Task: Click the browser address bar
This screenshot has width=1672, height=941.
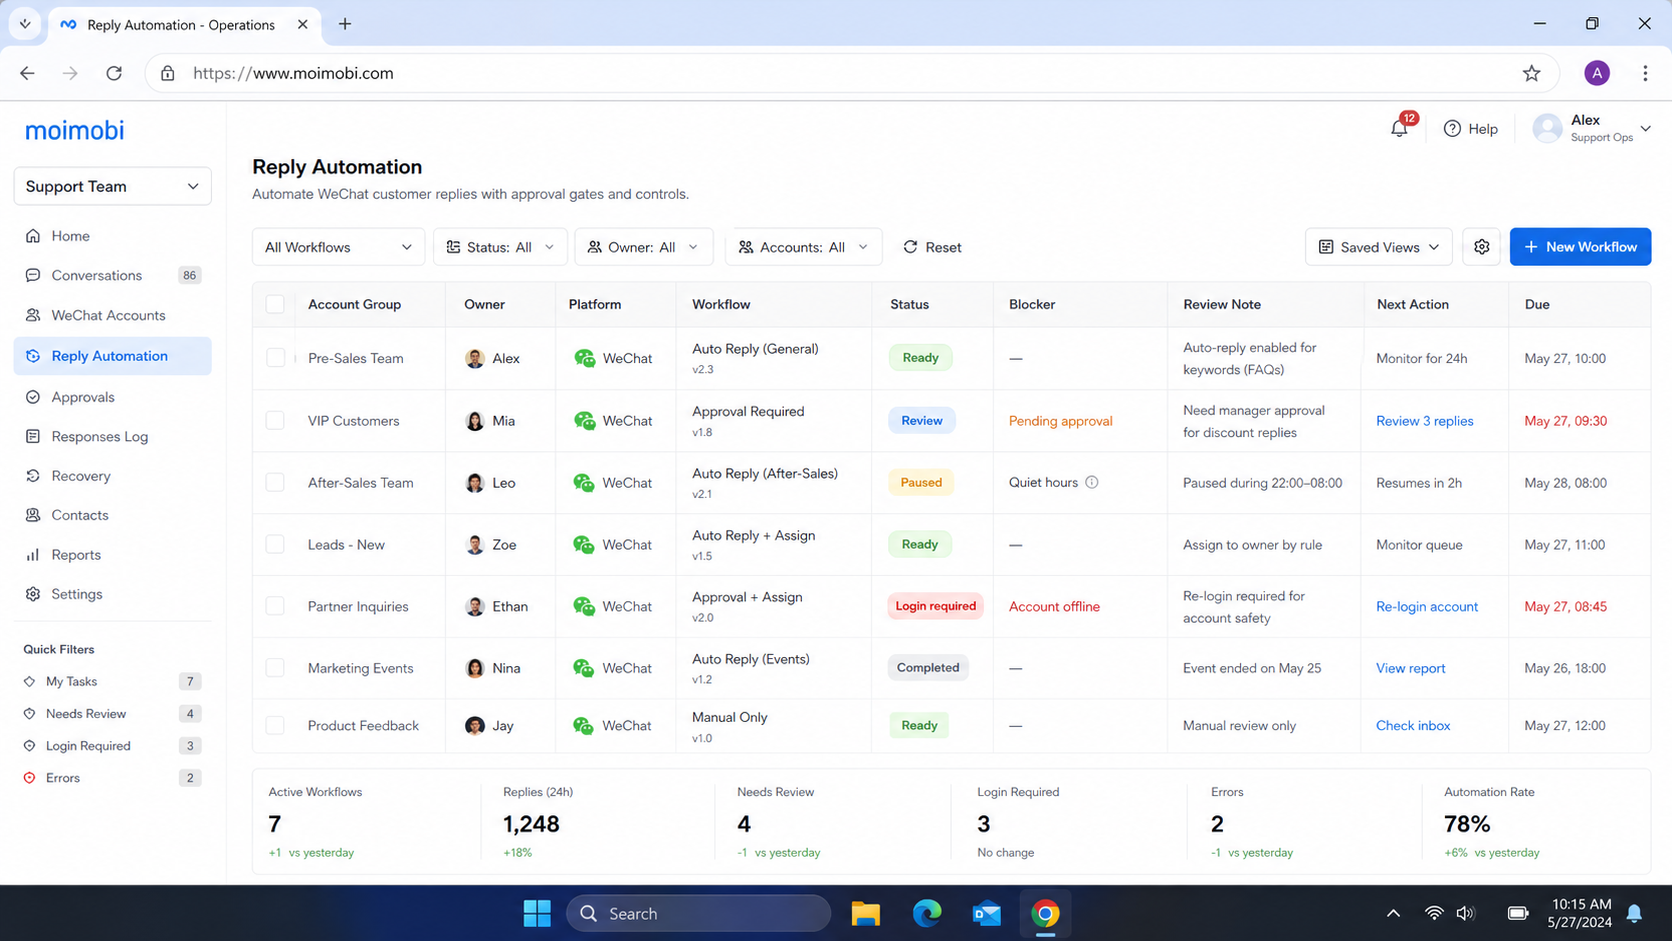Action: [x=850, y=73]
